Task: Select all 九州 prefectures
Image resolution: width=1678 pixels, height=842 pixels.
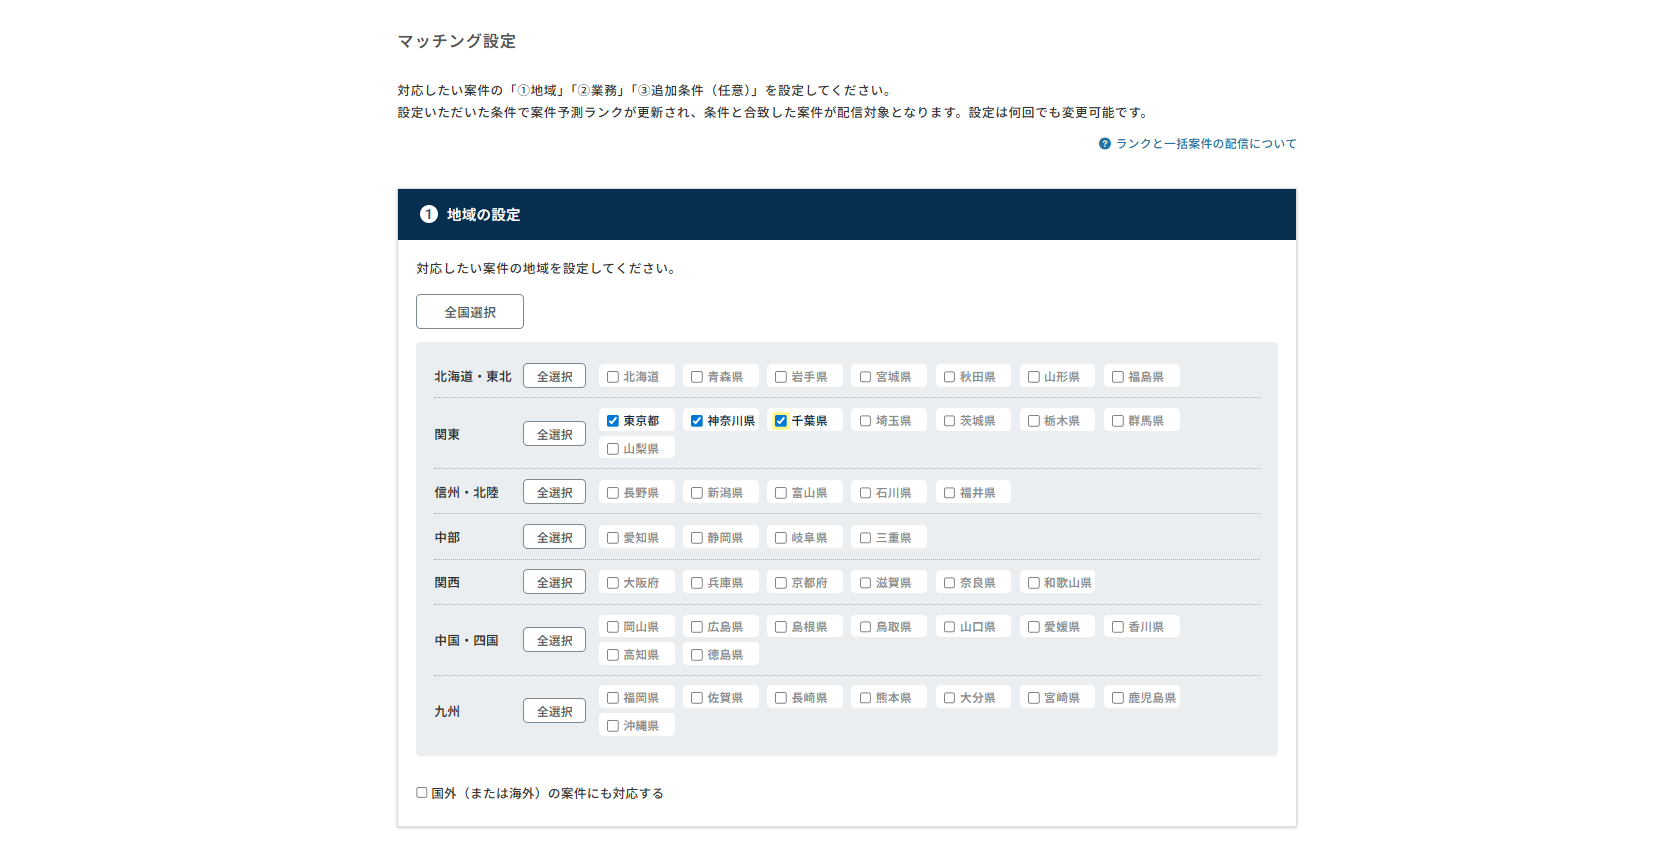Action: point(554,711)
